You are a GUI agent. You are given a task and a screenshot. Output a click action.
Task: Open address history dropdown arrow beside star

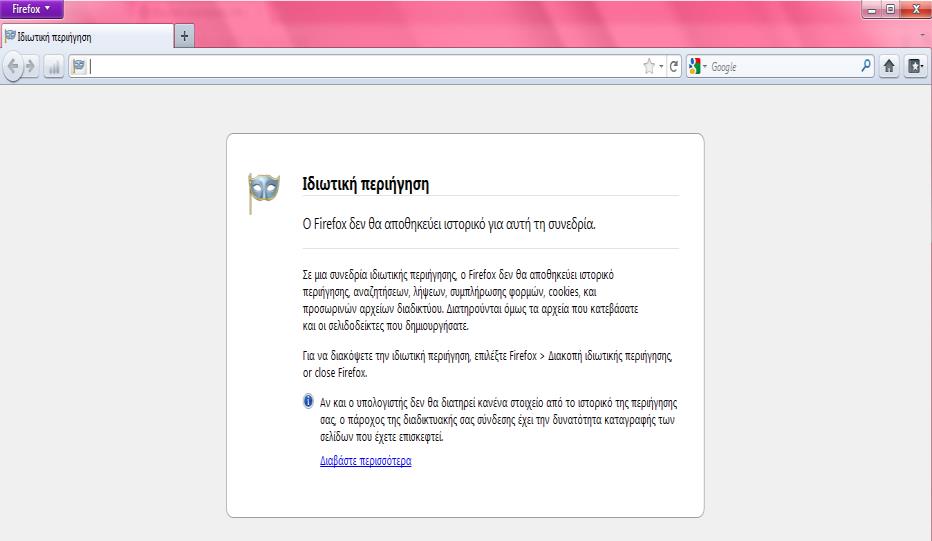click(x=661, y=67)
